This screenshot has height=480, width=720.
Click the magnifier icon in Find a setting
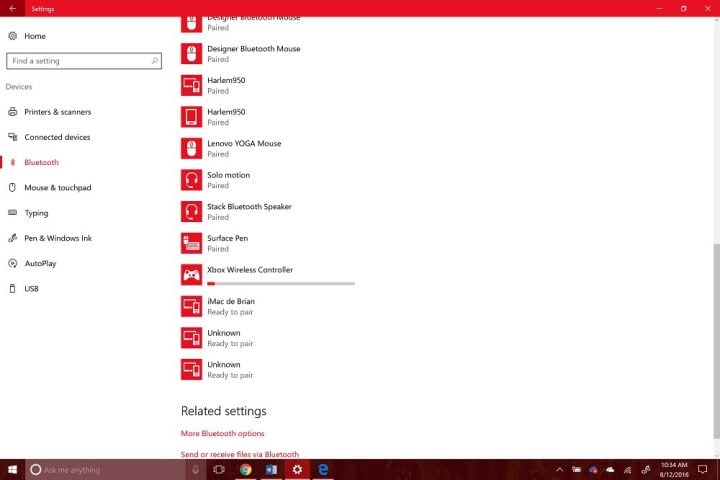155,61
